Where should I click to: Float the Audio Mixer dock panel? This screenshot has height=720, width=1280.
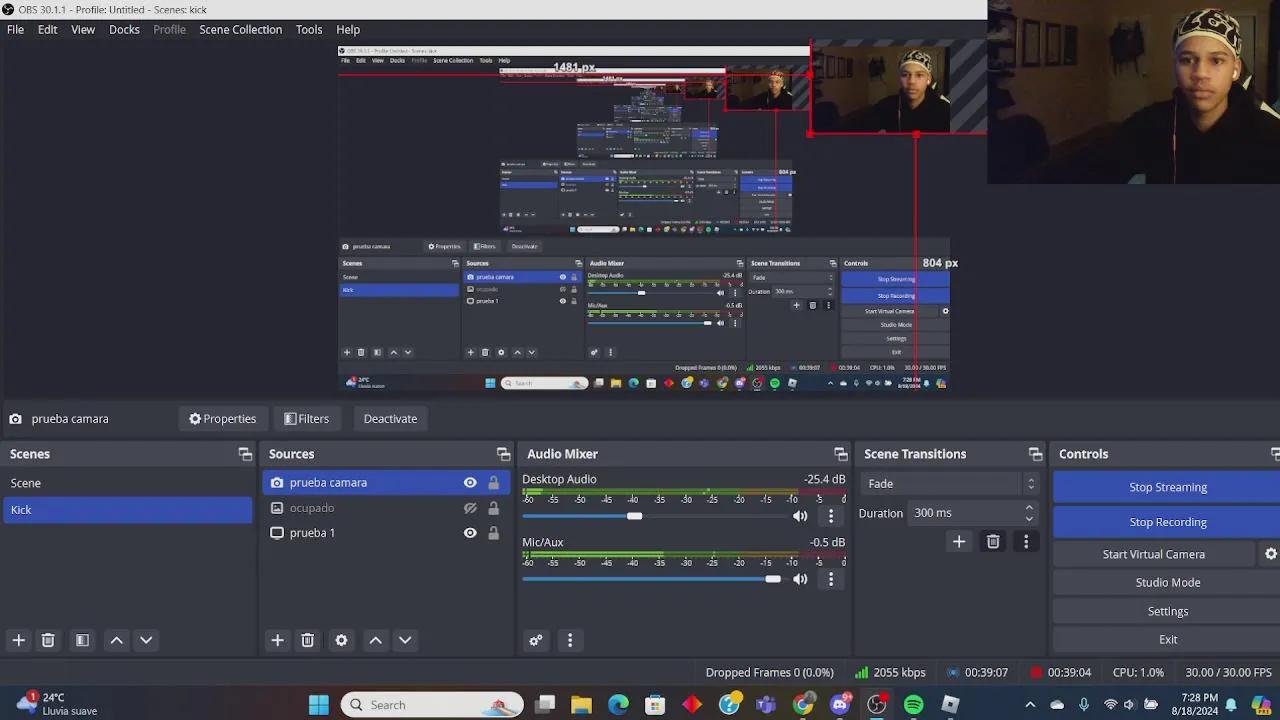coord(841,454)
